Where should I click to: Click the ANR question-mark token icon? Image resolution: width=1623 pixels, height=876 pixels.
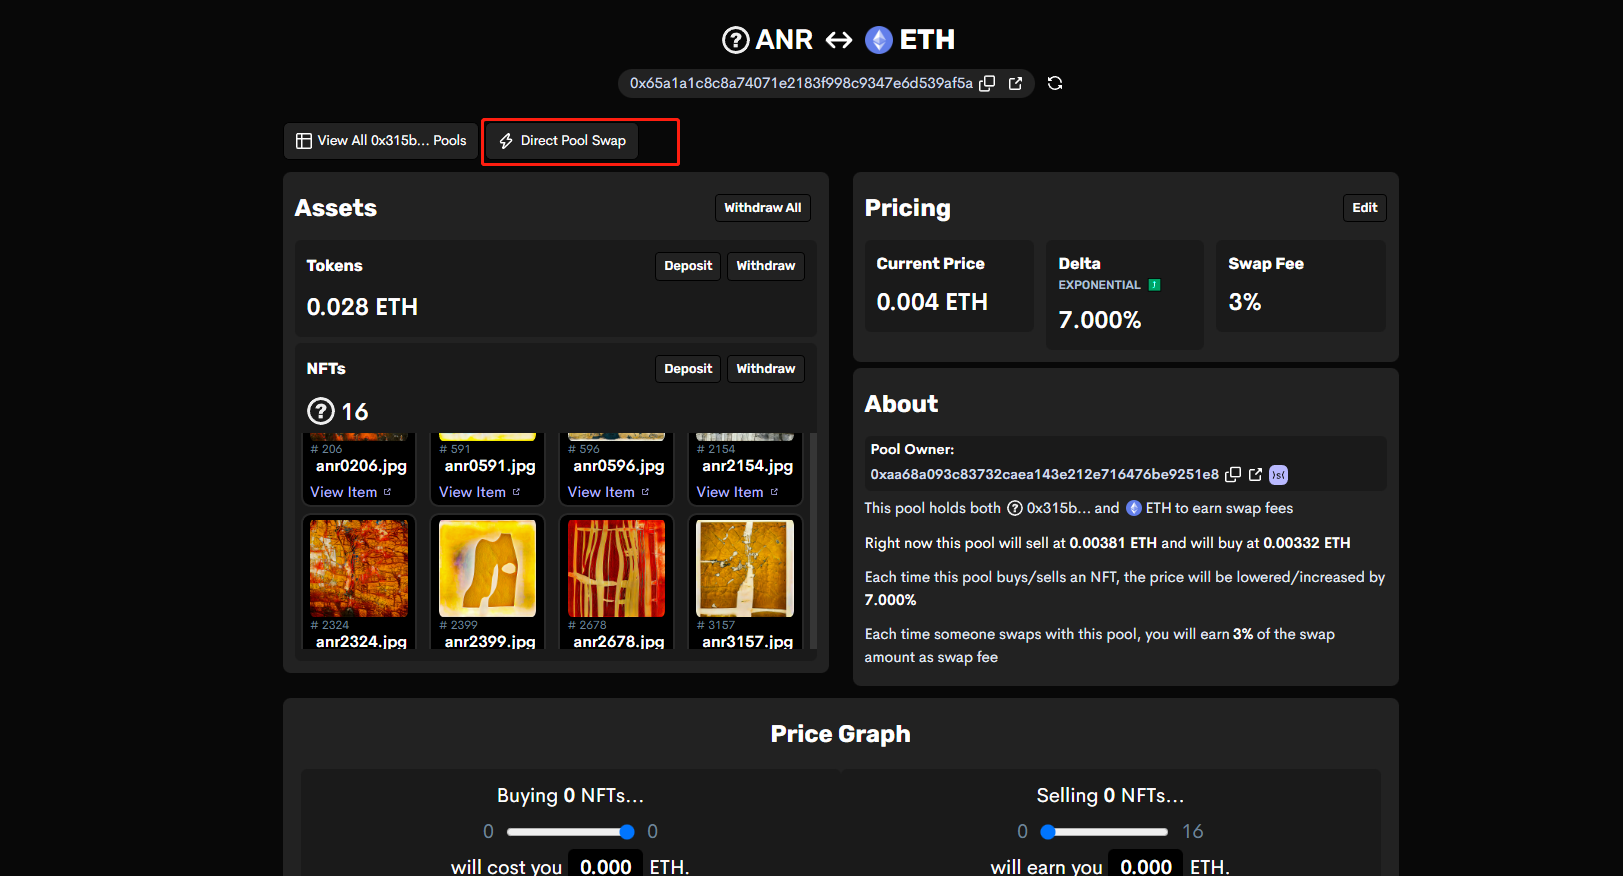coord(735,40)
